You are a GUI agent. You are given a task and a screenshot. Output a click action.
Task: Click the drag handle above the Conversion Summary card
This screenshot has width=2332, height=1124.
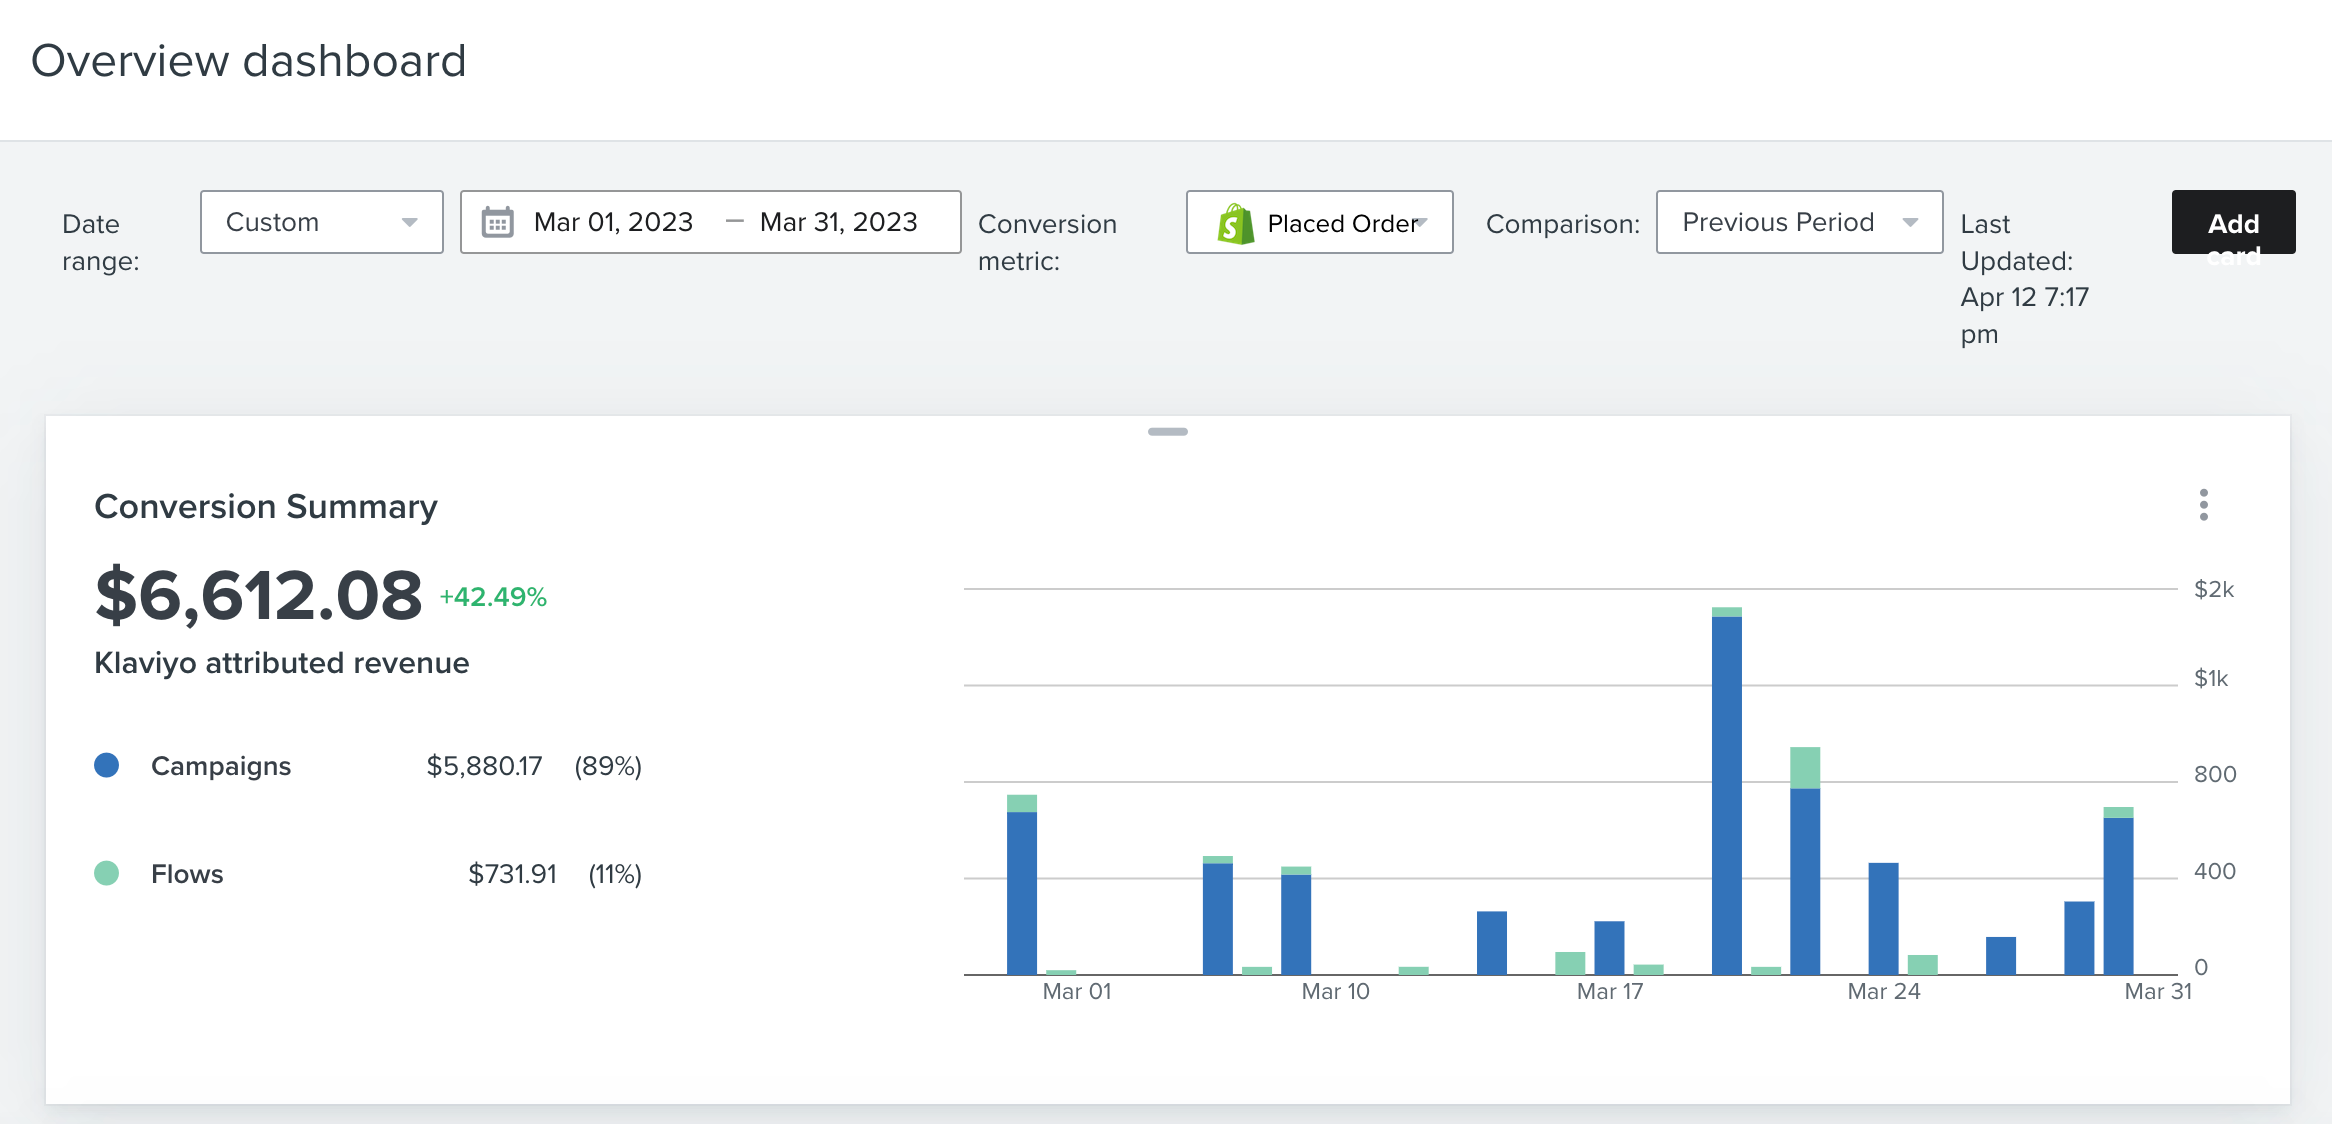coord(1166,431)
